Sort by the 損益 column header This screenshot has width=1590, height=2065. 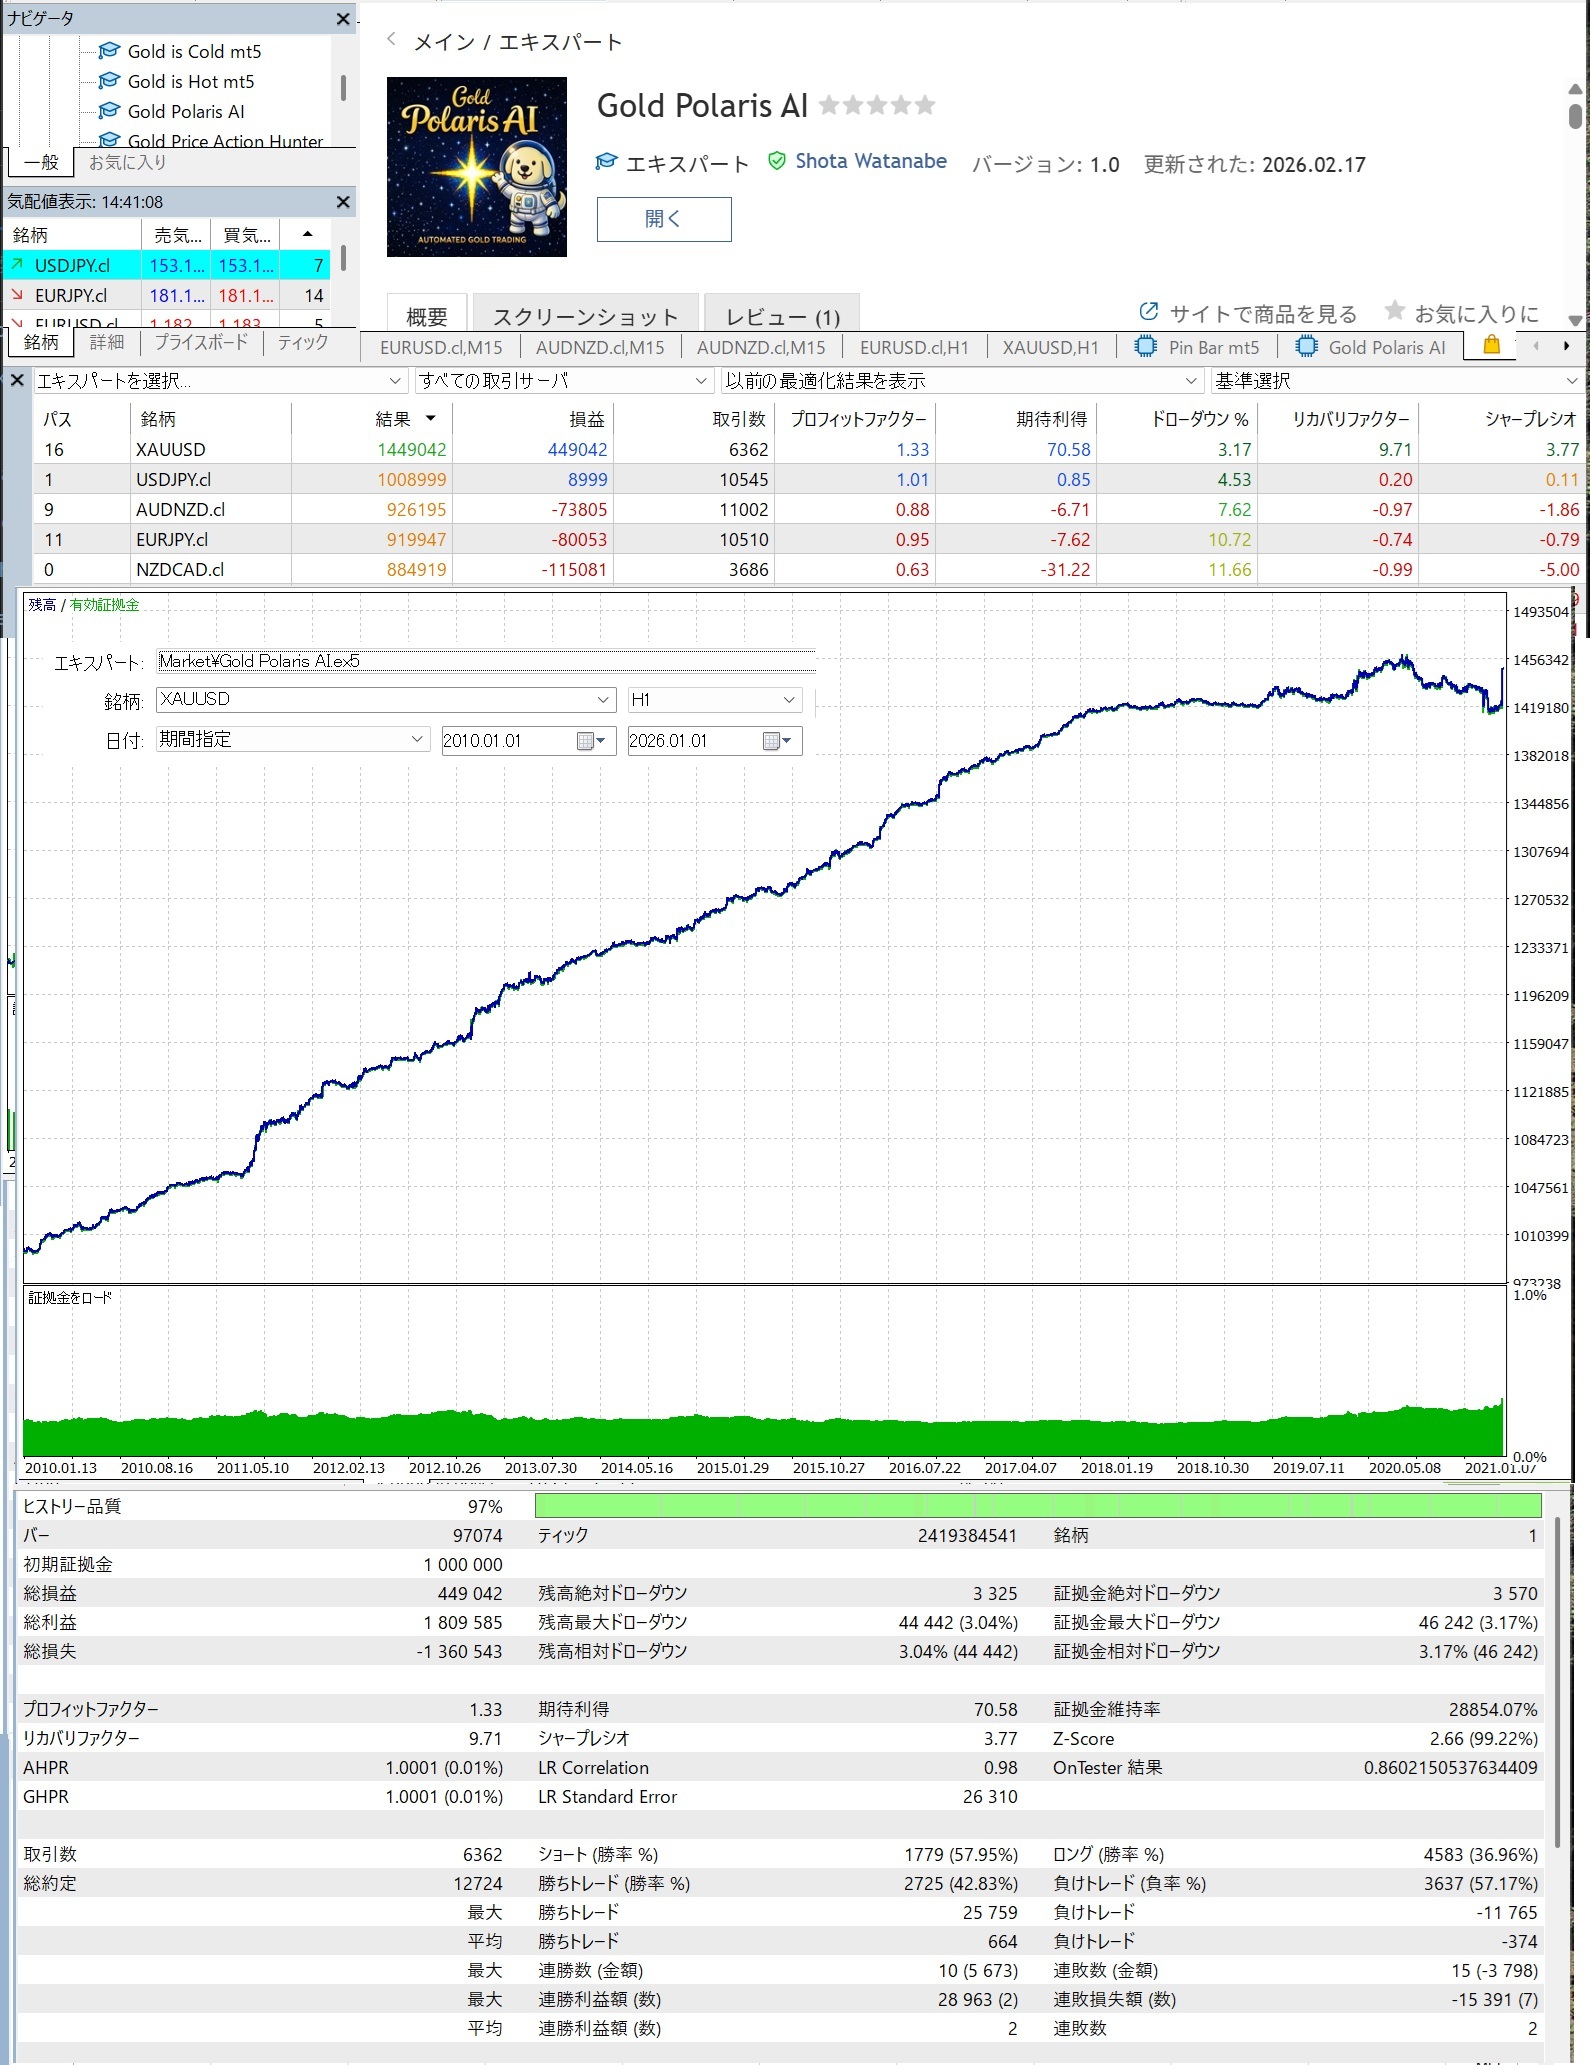coord(533,419)
